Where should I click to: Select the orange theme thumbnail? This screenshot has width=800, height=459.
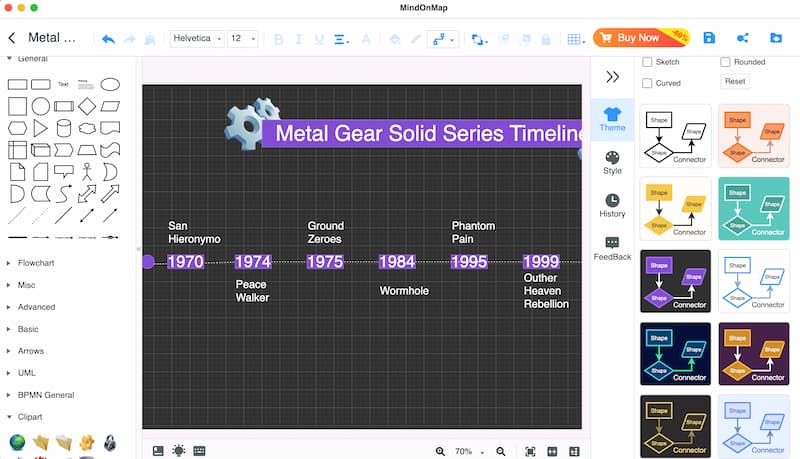coord(754,136)
